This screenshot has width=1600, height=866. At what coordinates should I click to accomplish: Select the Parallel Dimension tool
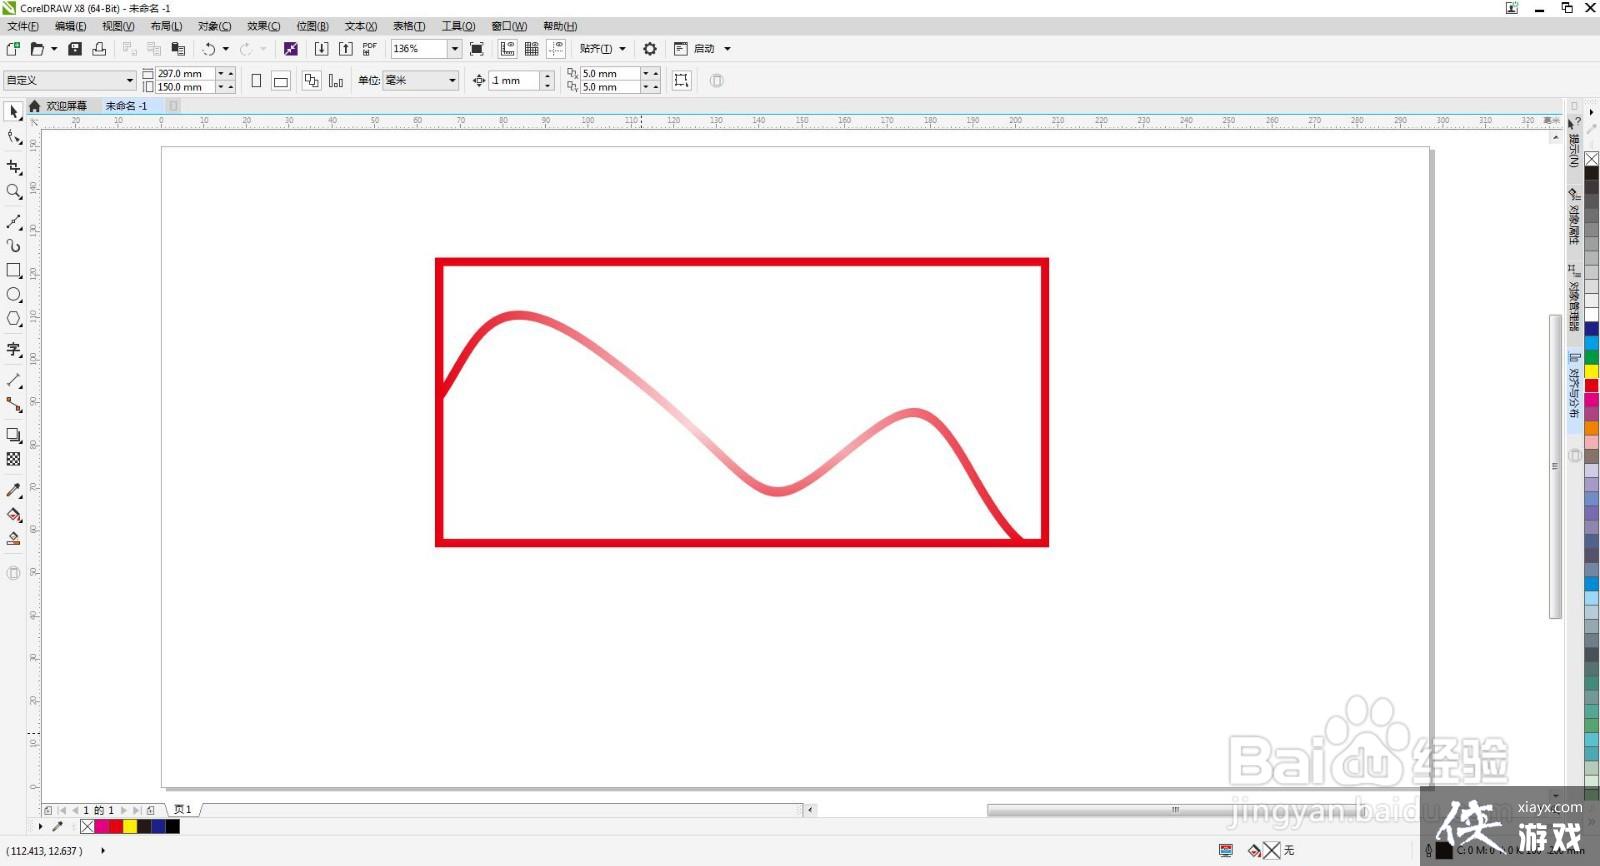point(14,380)
